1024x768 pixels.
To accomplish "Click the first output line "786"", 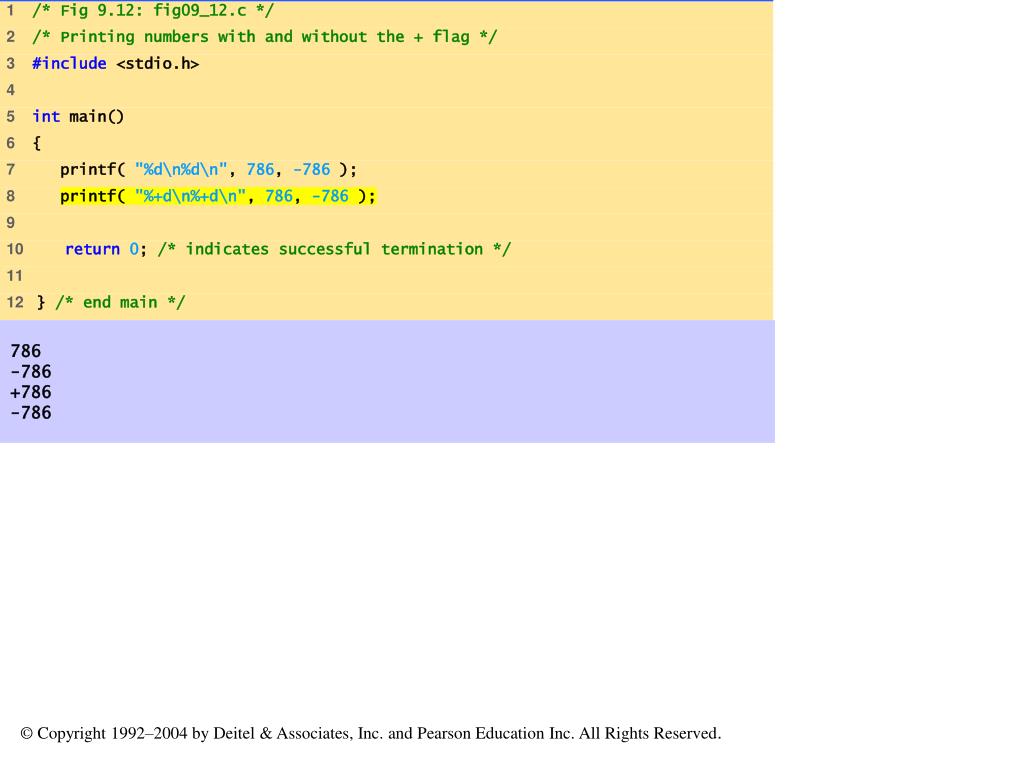I will [25, 351].
